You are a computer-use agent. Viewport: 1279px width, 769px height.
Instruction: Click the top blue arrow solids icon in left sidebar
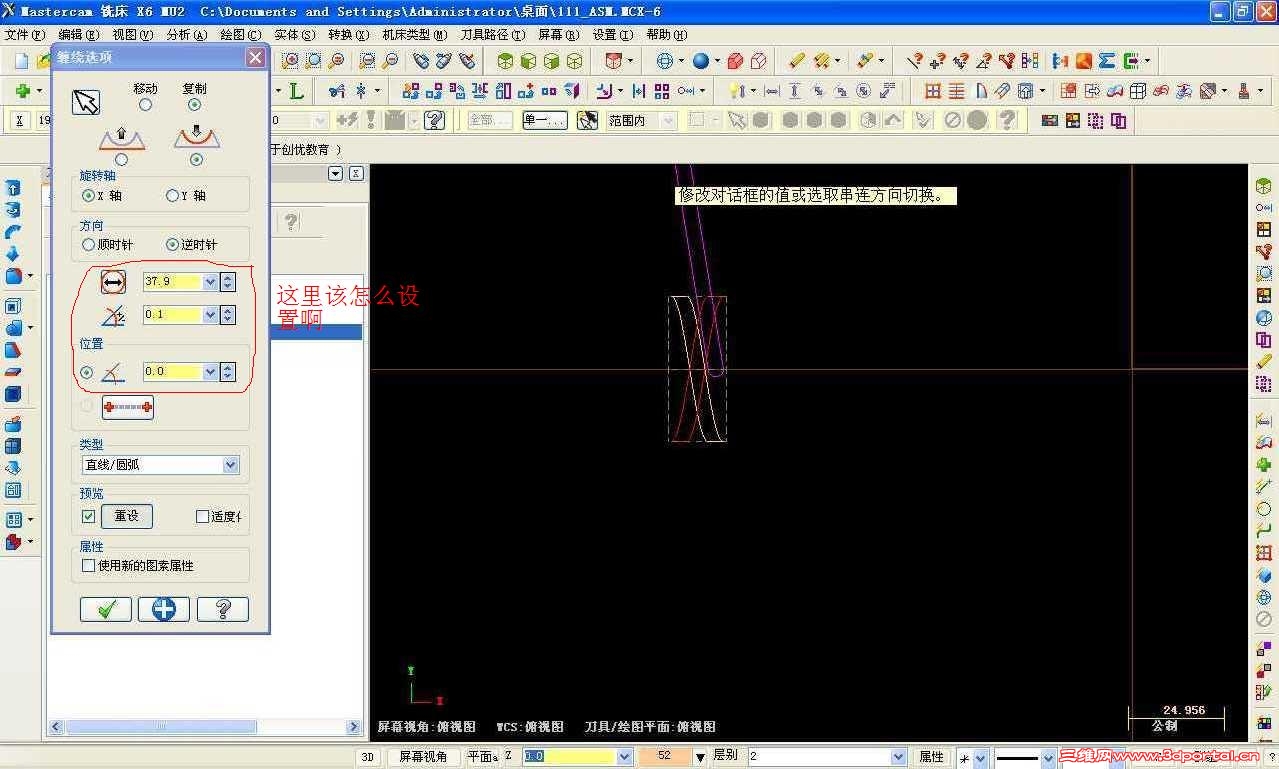pyautogui.click(x=13, y=188)
